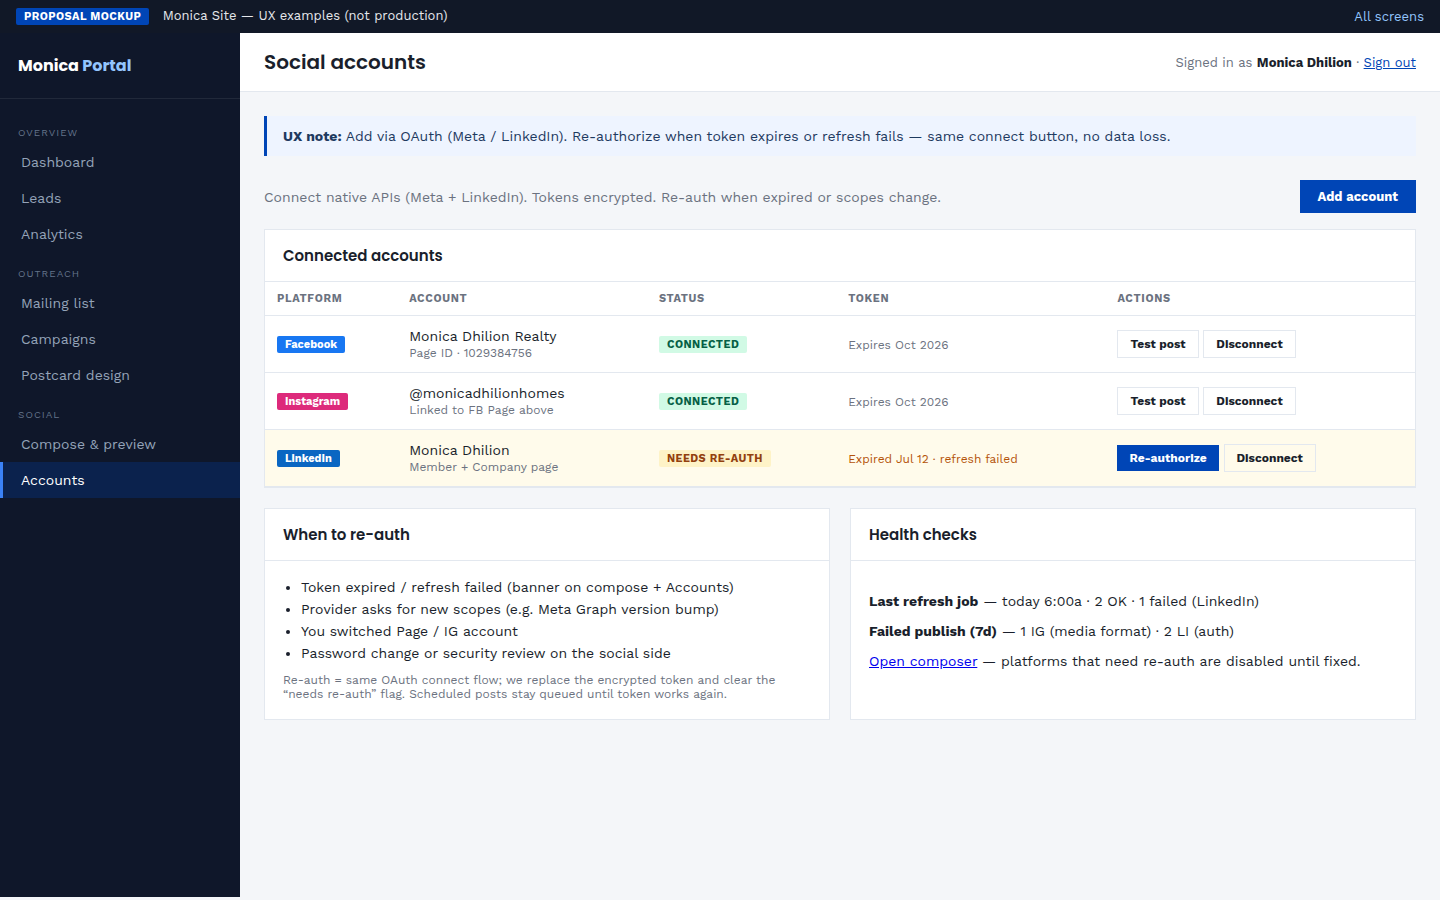
Task: Click the Instagram row CONNECTED status
Action: pyautogui.click(x=703, y=401)
